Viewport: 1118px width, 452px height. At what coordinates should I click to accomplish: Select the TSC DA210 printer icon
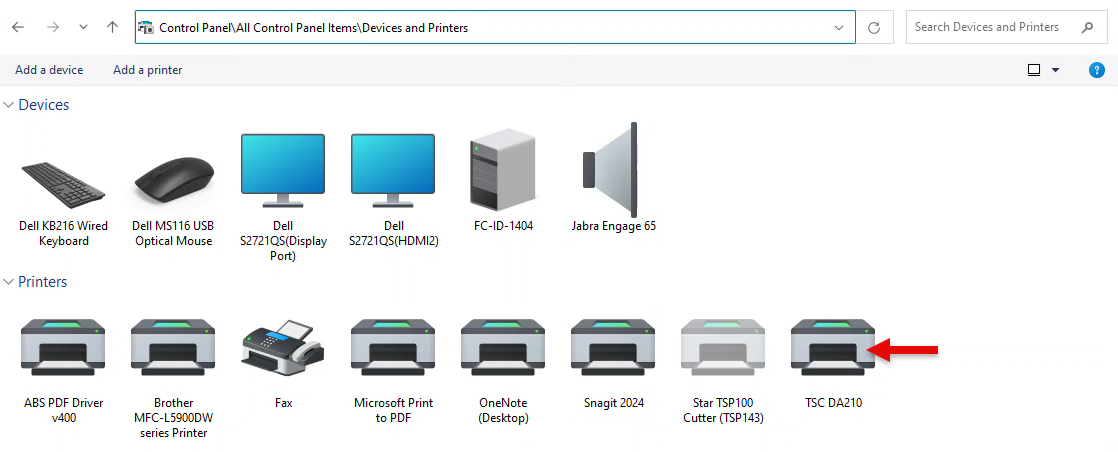point(832,348)
